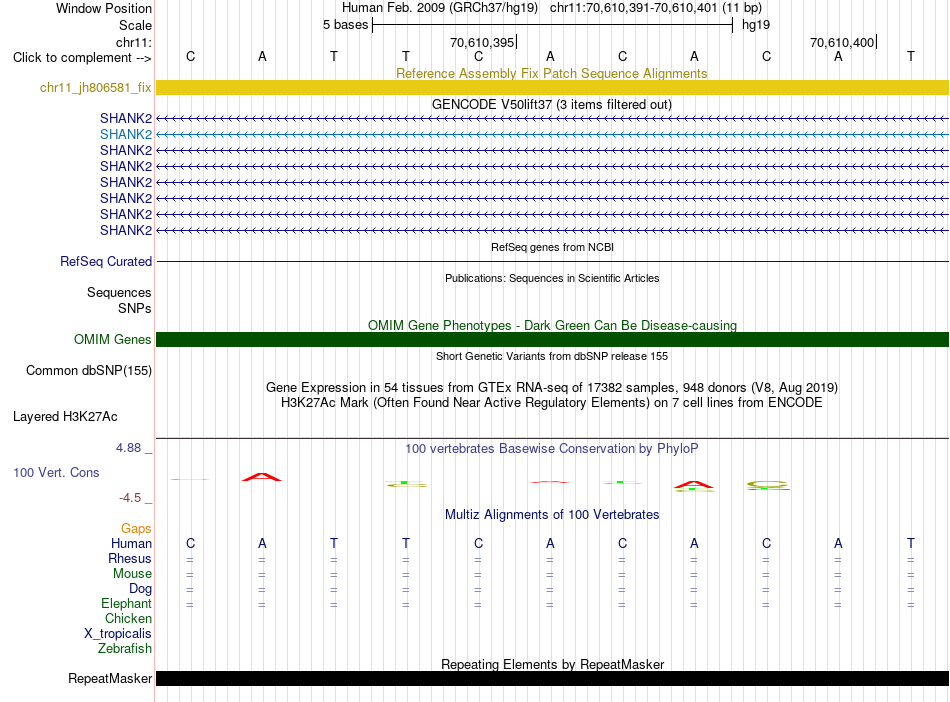This screenshot has width=950, height=702.
Task: Click the Window Position track label
Action: click(x=104, y=8)
